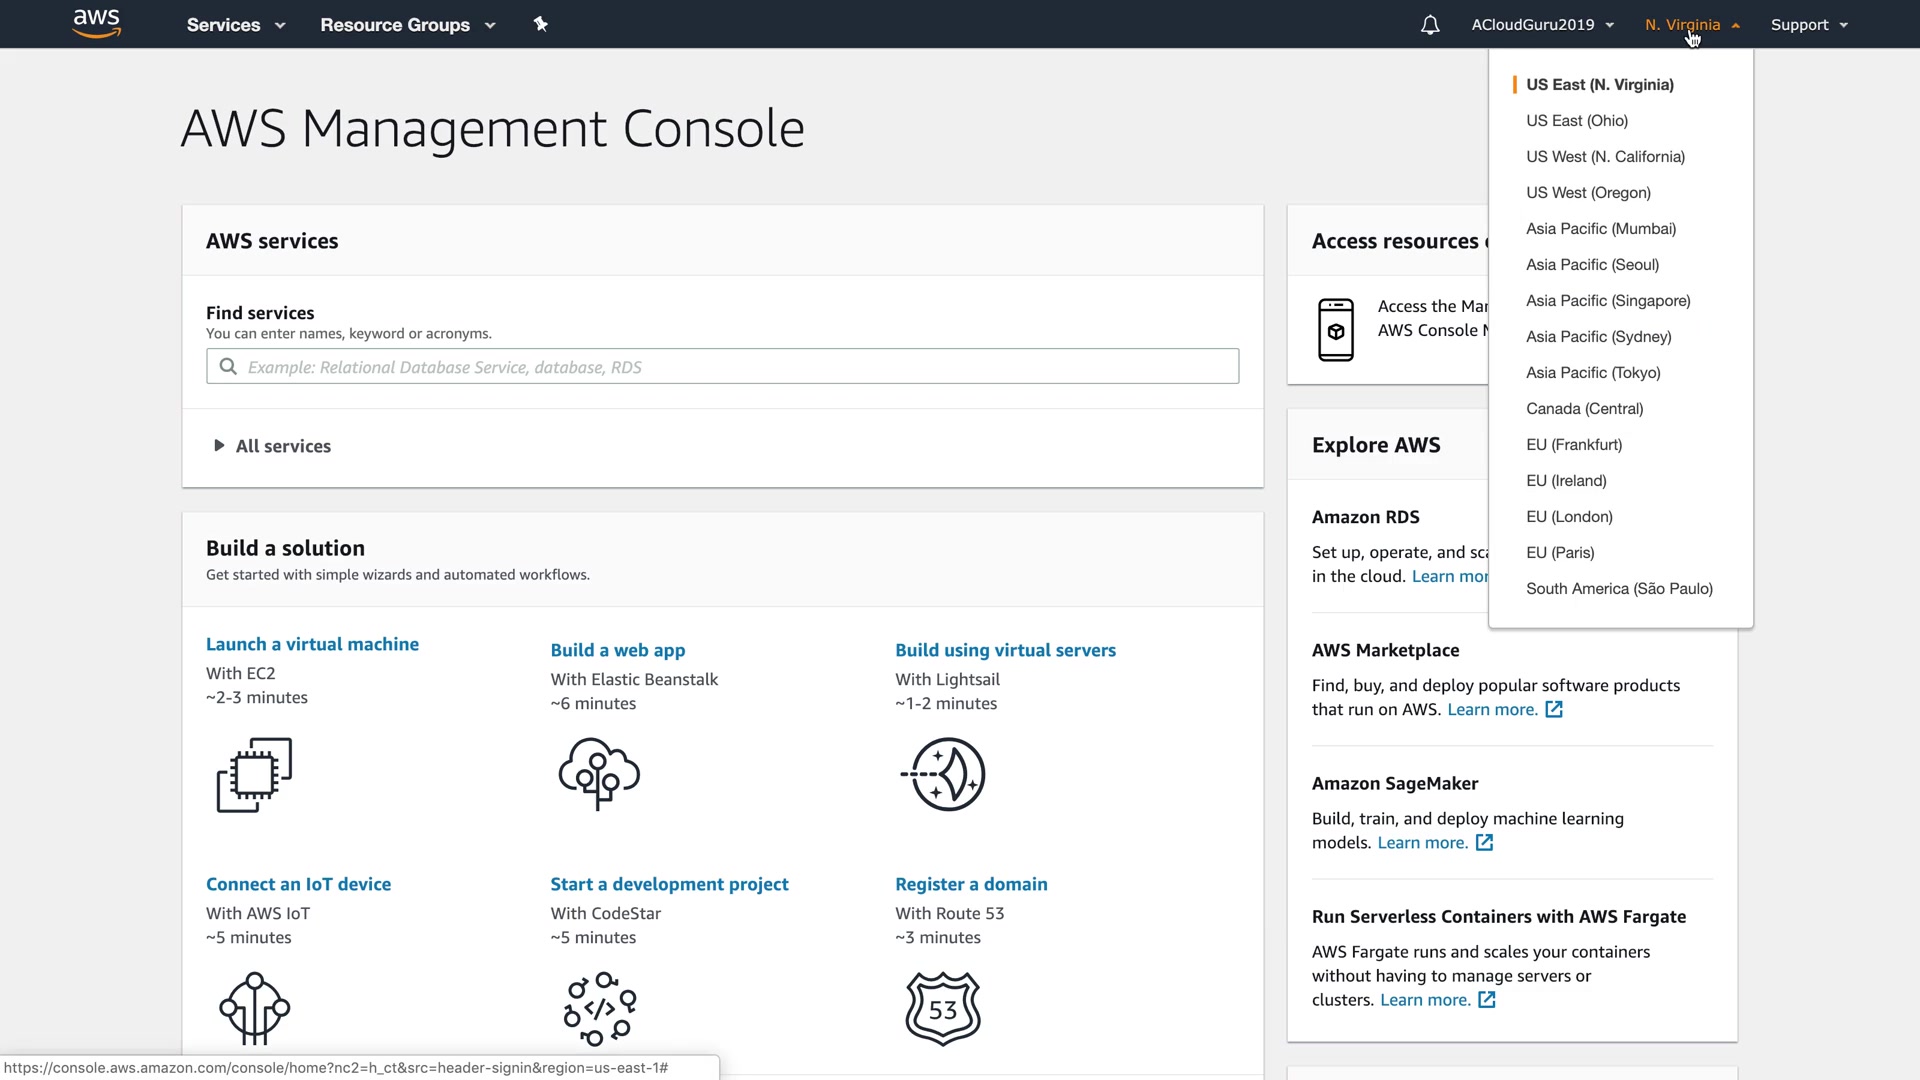Click the Lightsail compass icon
1920x1080 pixels.
point(944,774)
